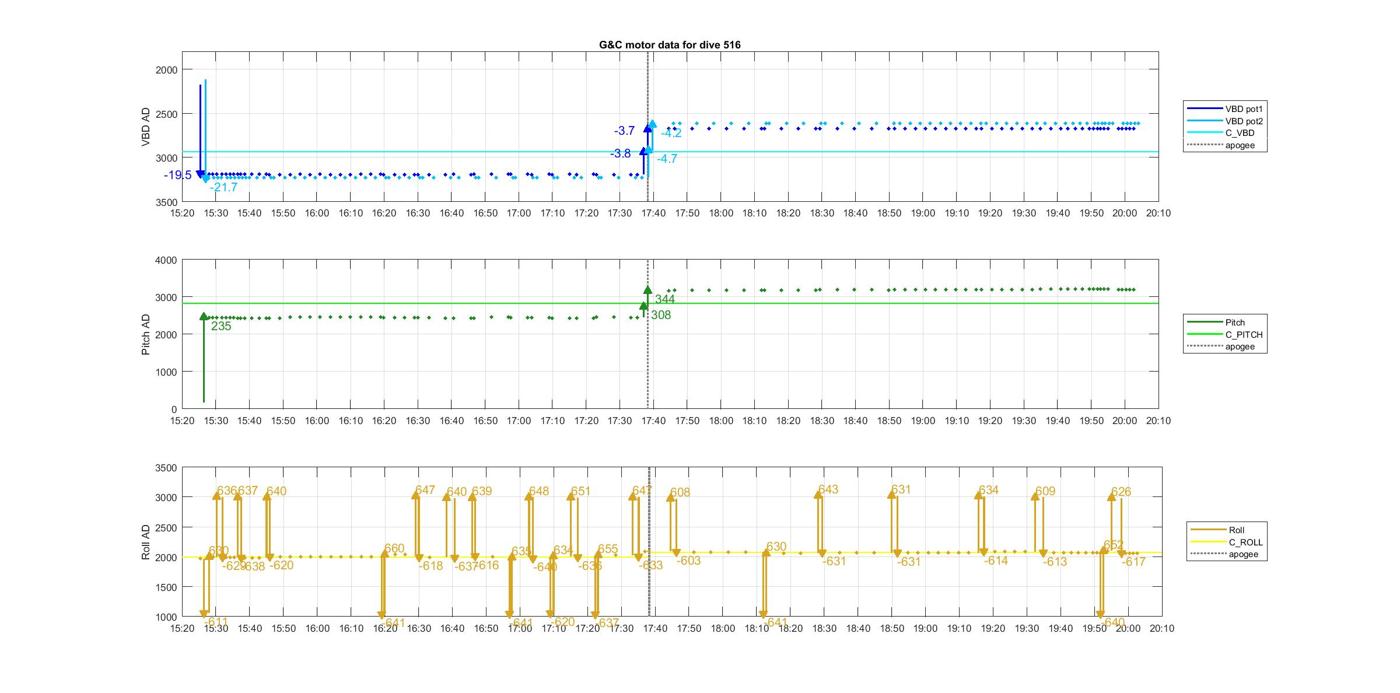This screenshot has height=693, width=1400.
Task: Click the vertical apogee dashed line in Pitch plot
Action: click(x=648, y=334)
